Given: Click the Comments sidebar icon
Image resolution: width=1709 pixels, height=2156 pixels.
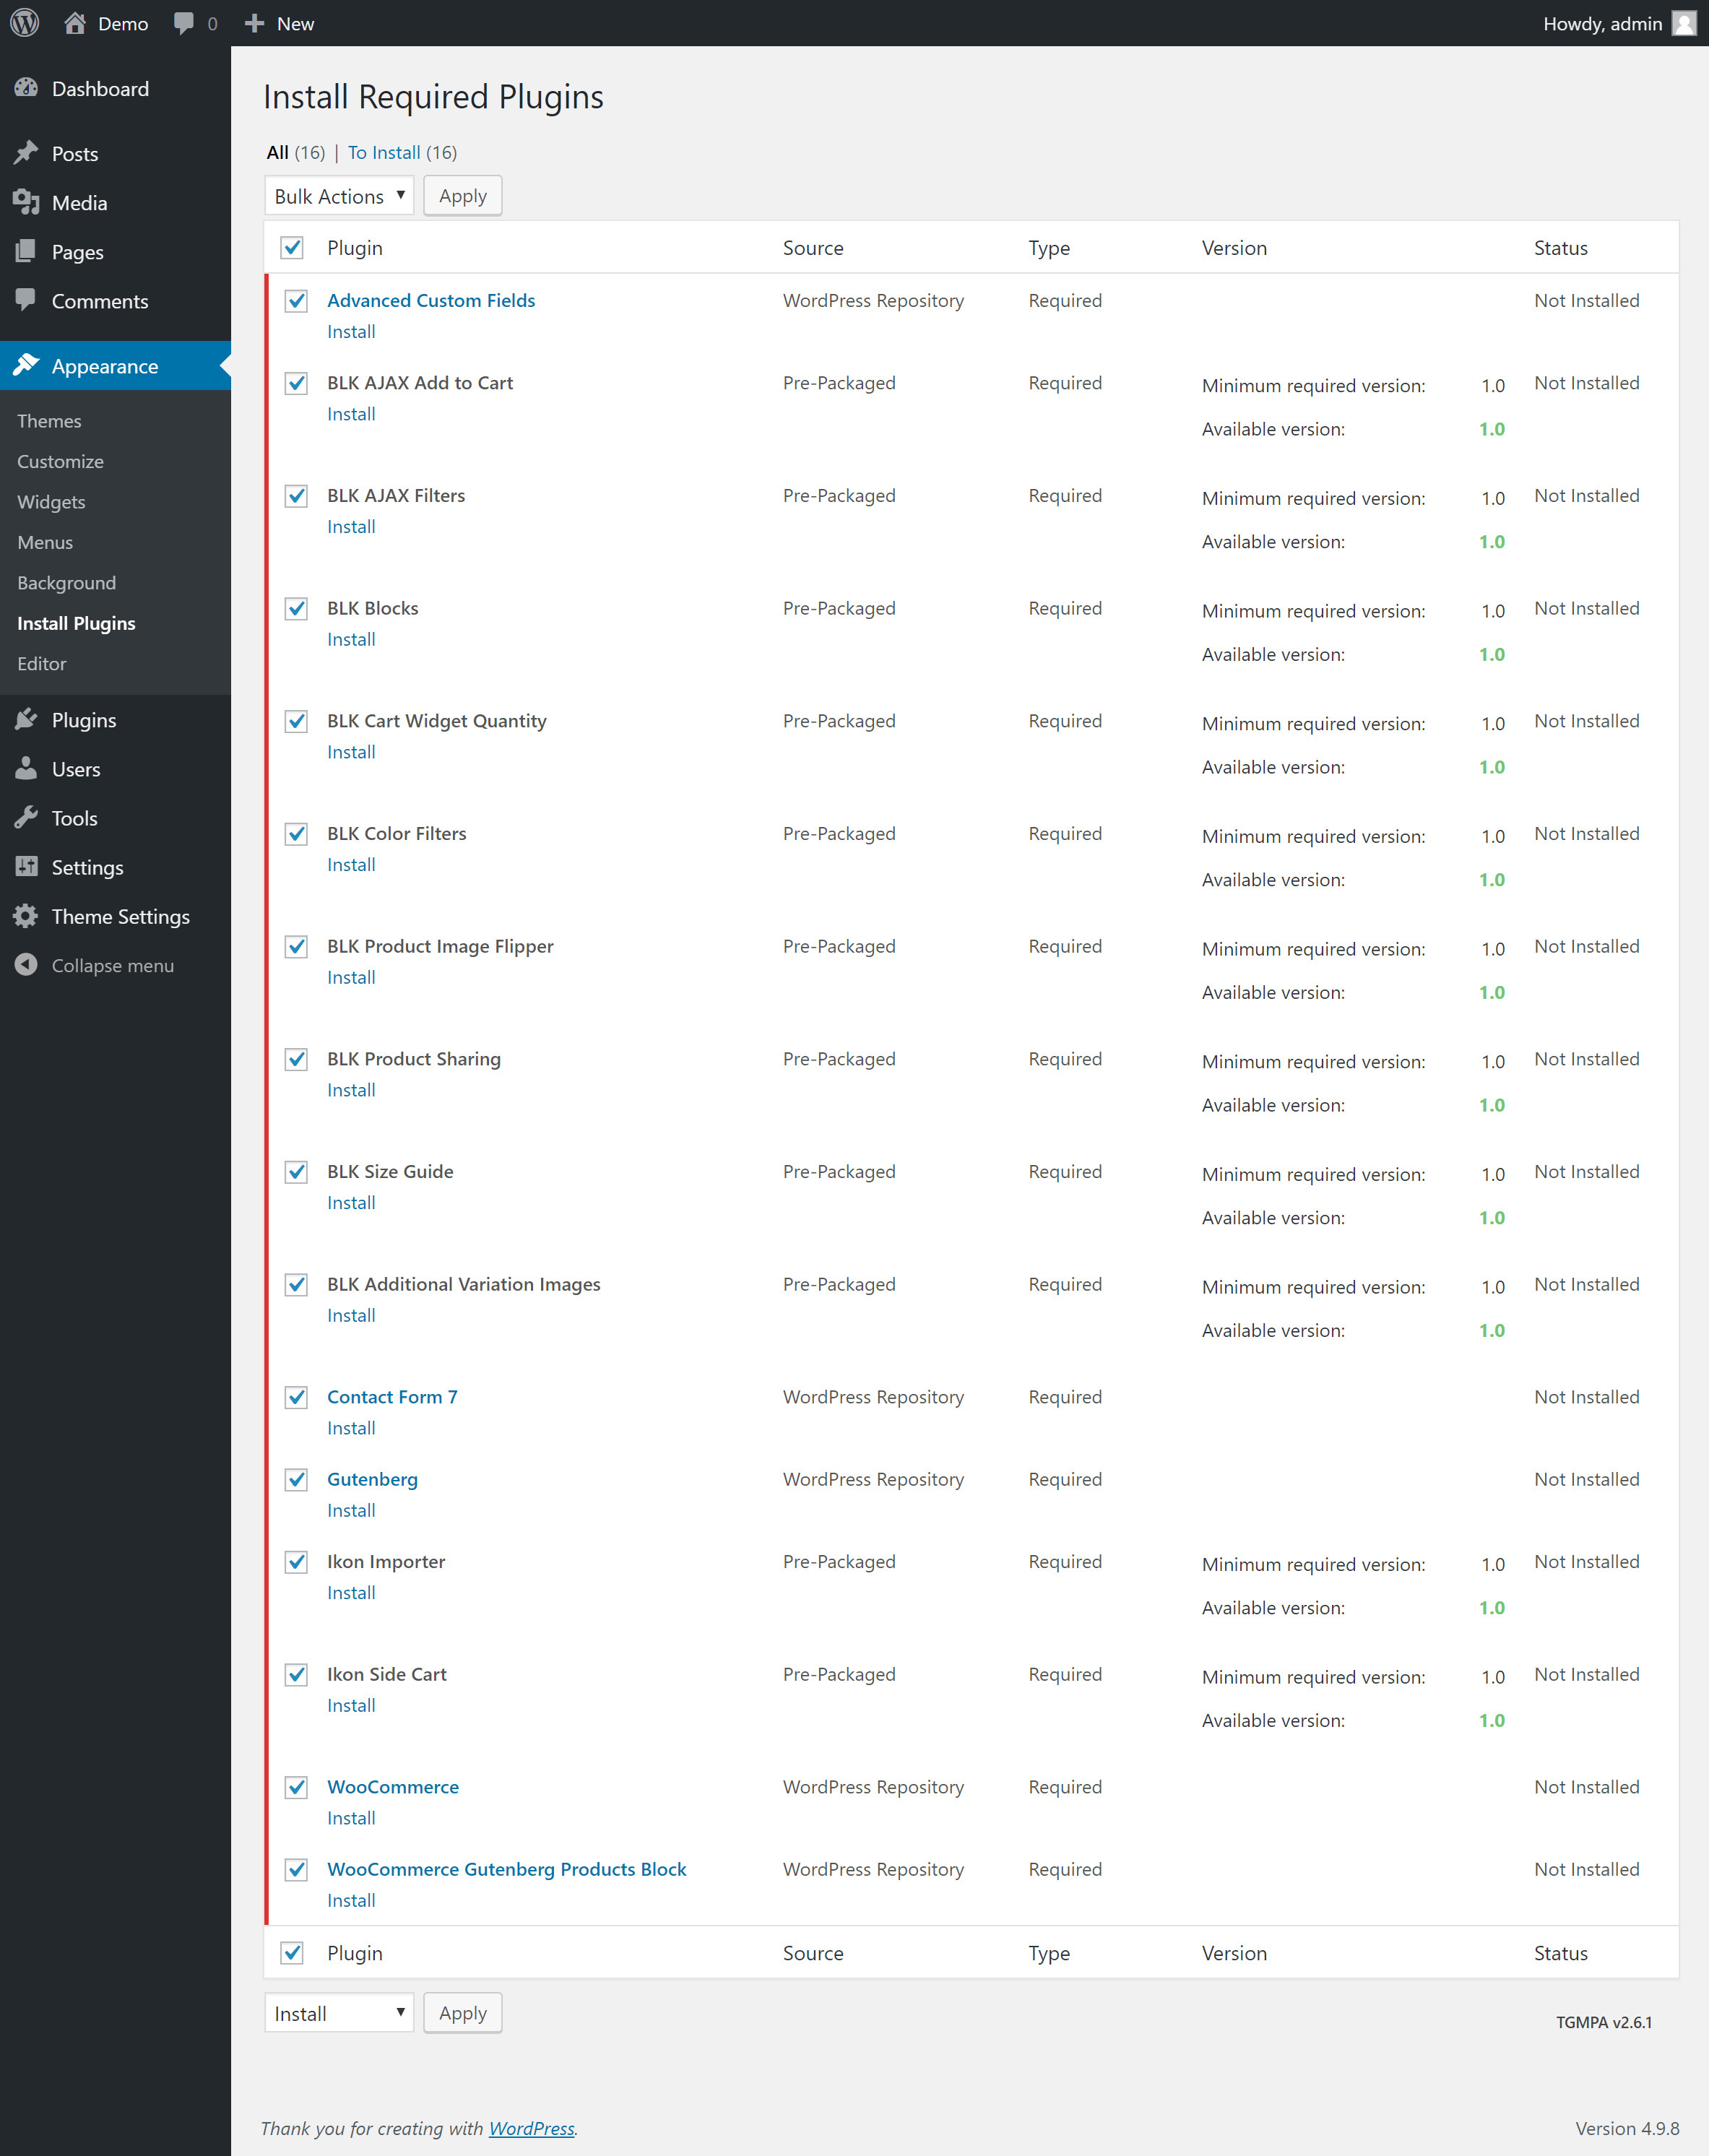Looking at the screenshot, I should pyautogui.click(x=27, y=300).
